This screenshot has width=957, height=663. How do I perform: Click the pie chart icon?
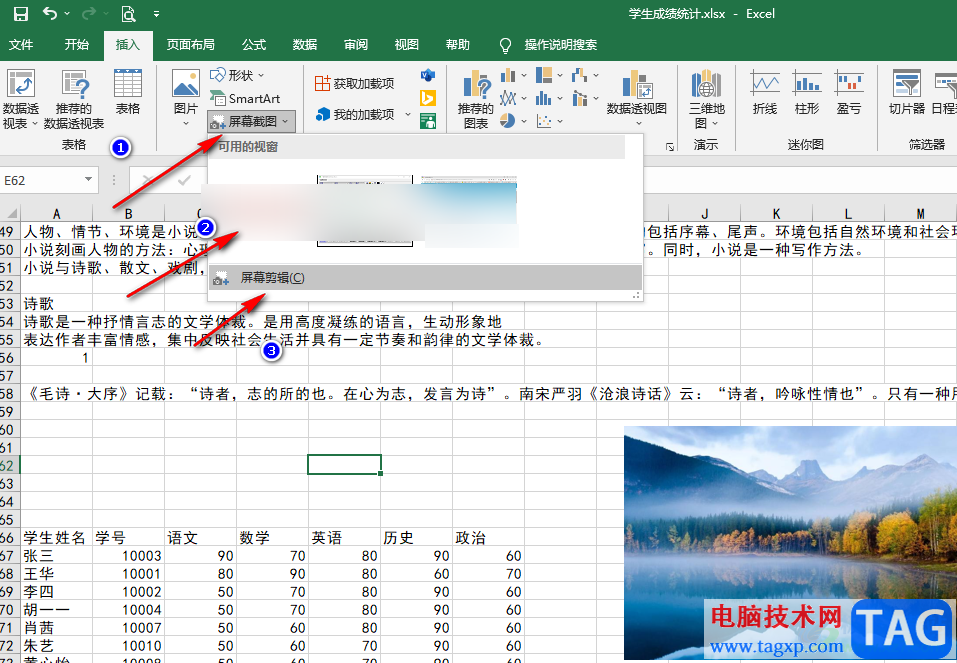[508, 121]
